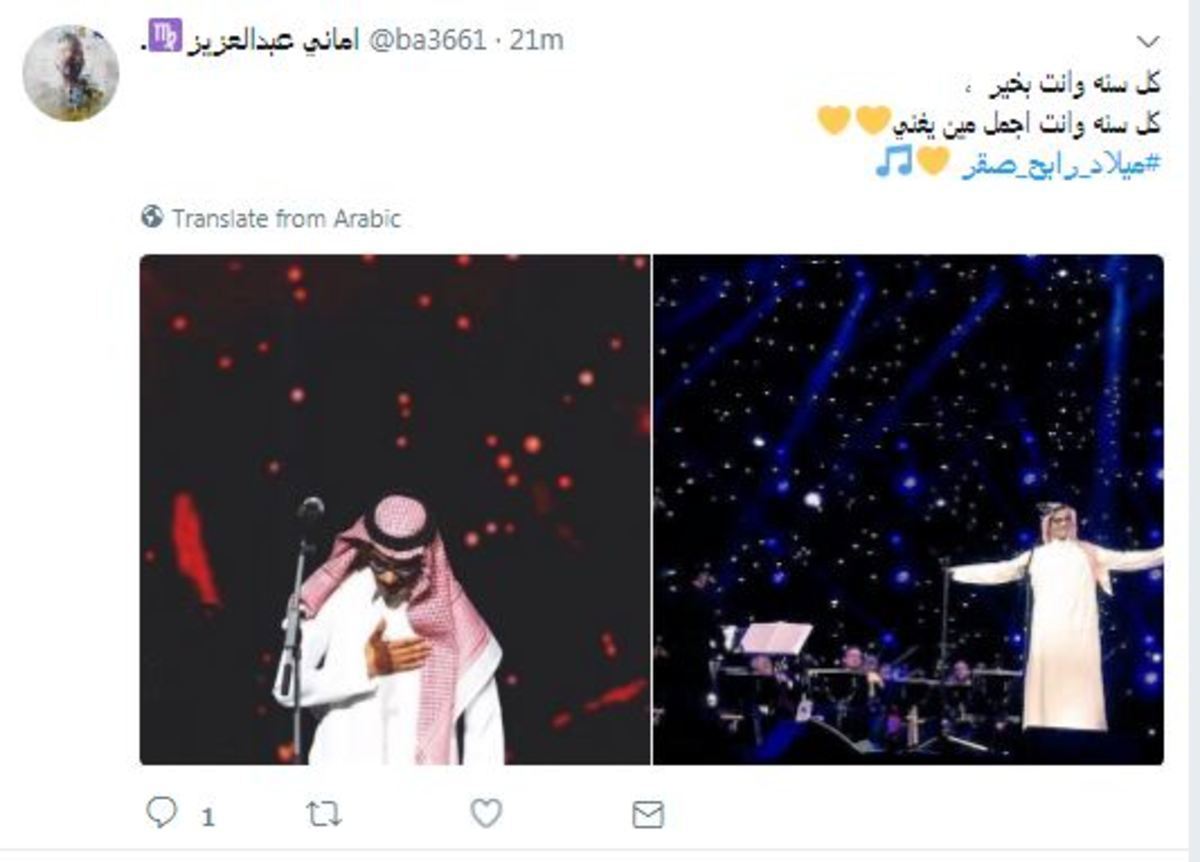
Task: Reply to the tweet via speech bubble icon
Action: 161,813
